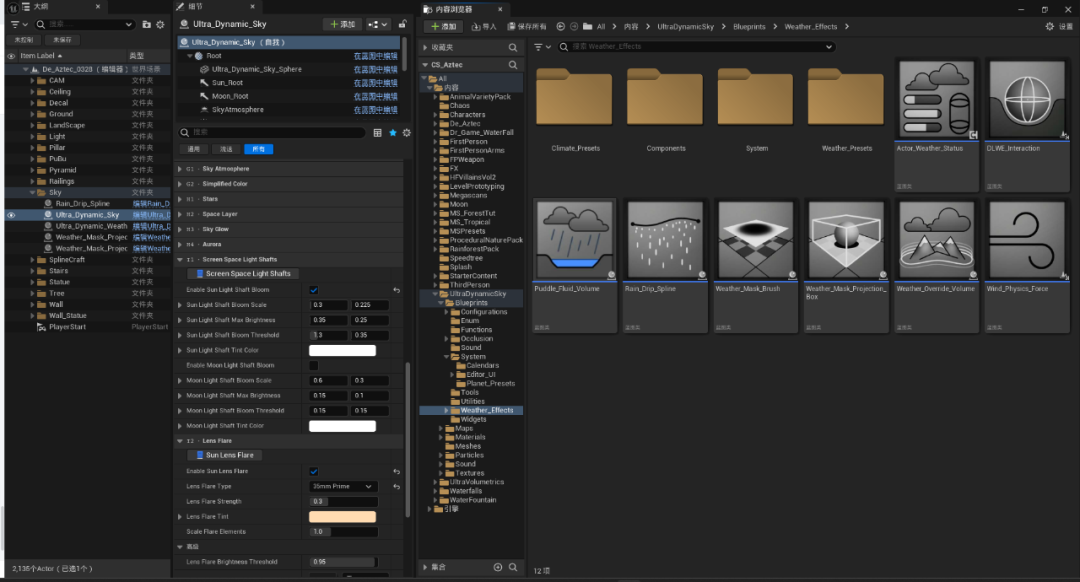The height and width of the screenshot is (582, 1080).
Task: Select the 所有 filter tab in Details
Action: (258, 149)
